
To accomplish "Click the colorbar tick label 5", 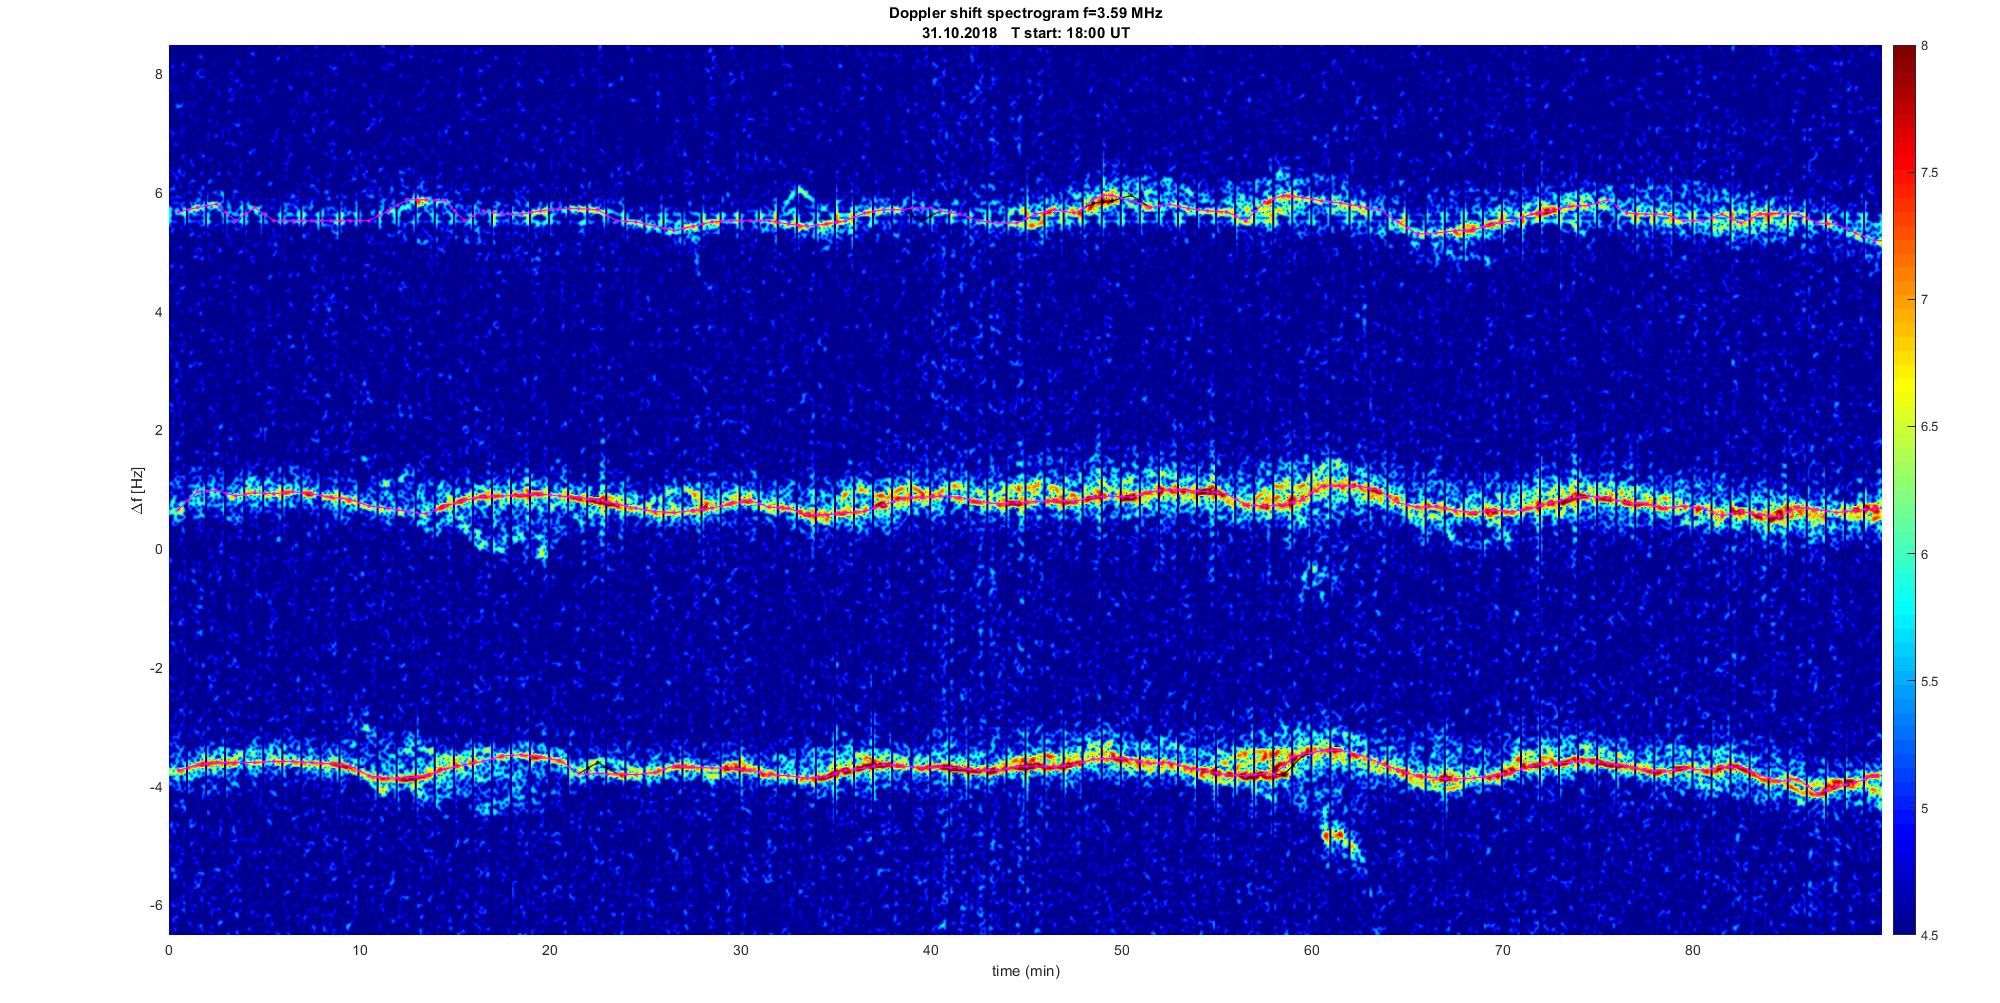I will [1925, 808].
